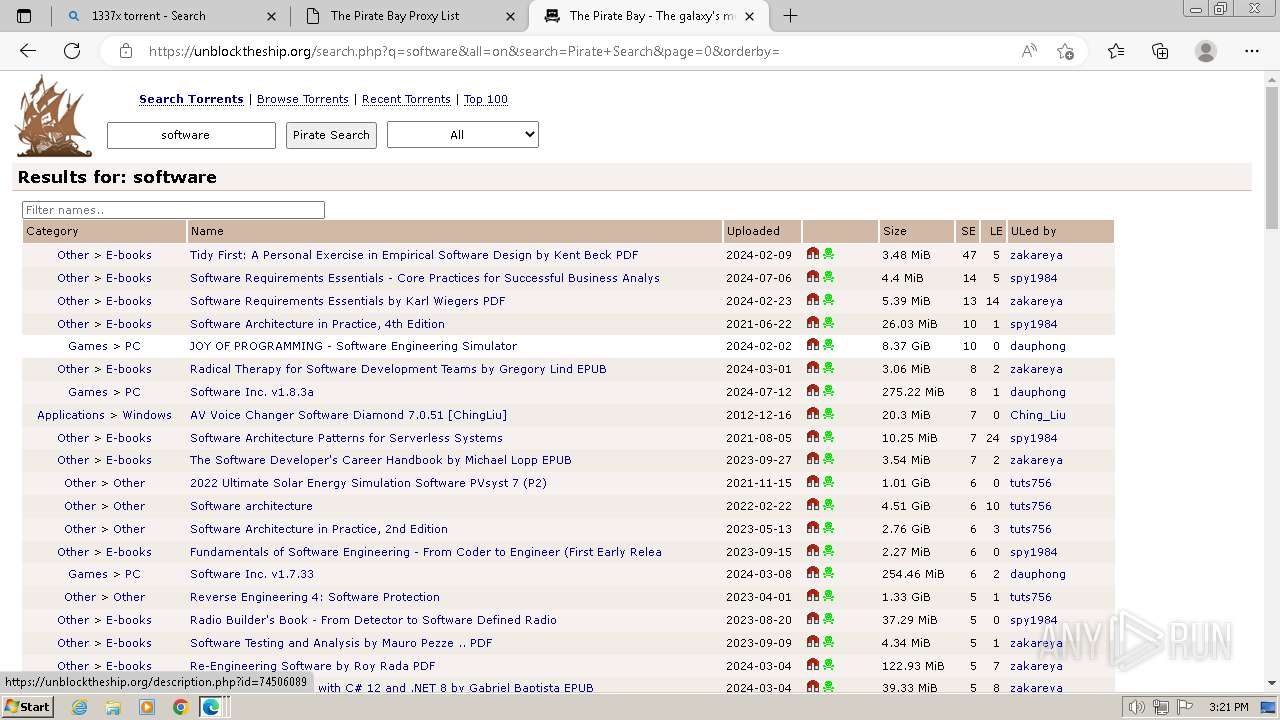Close The Pirate Bay Proxy List tab
The width and height of the screenshot is (1280, 720).
(512, 16)
